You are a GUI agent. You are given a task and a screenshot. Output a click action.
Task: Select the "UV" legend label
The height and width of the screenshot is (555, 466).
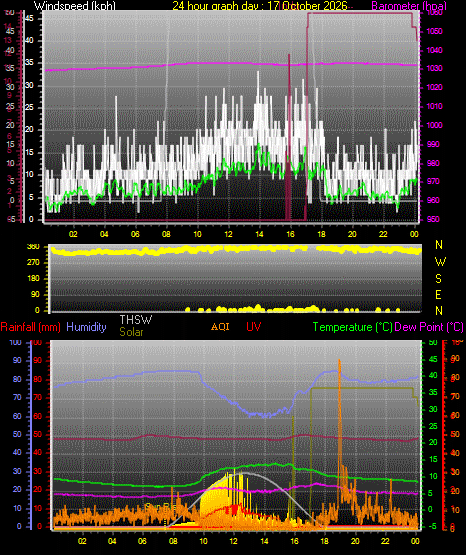tap(254, 326)
